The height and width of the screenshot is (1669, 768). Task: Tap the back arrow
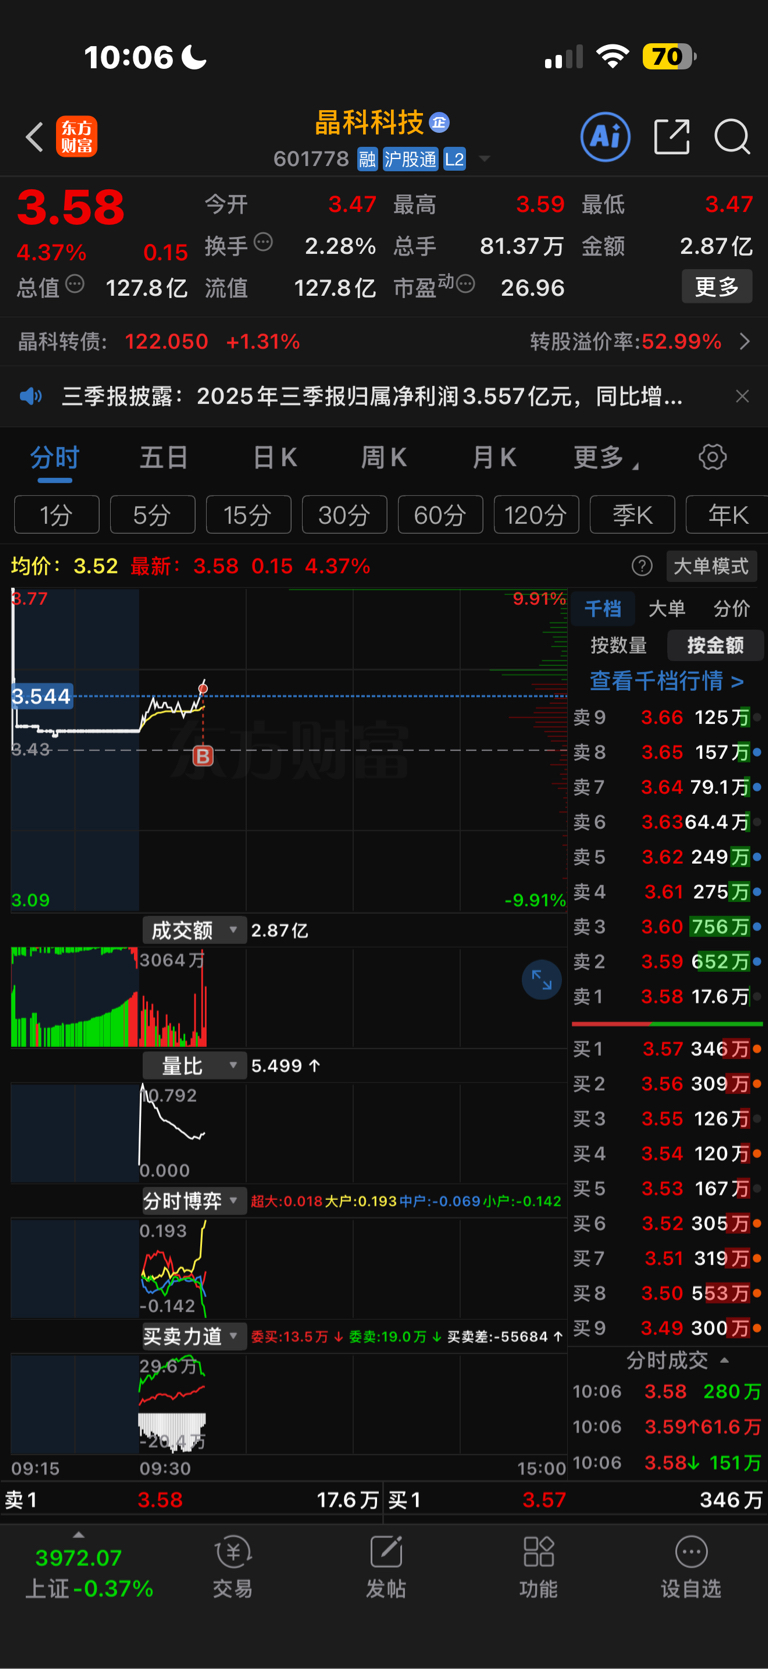coord(35,136)
